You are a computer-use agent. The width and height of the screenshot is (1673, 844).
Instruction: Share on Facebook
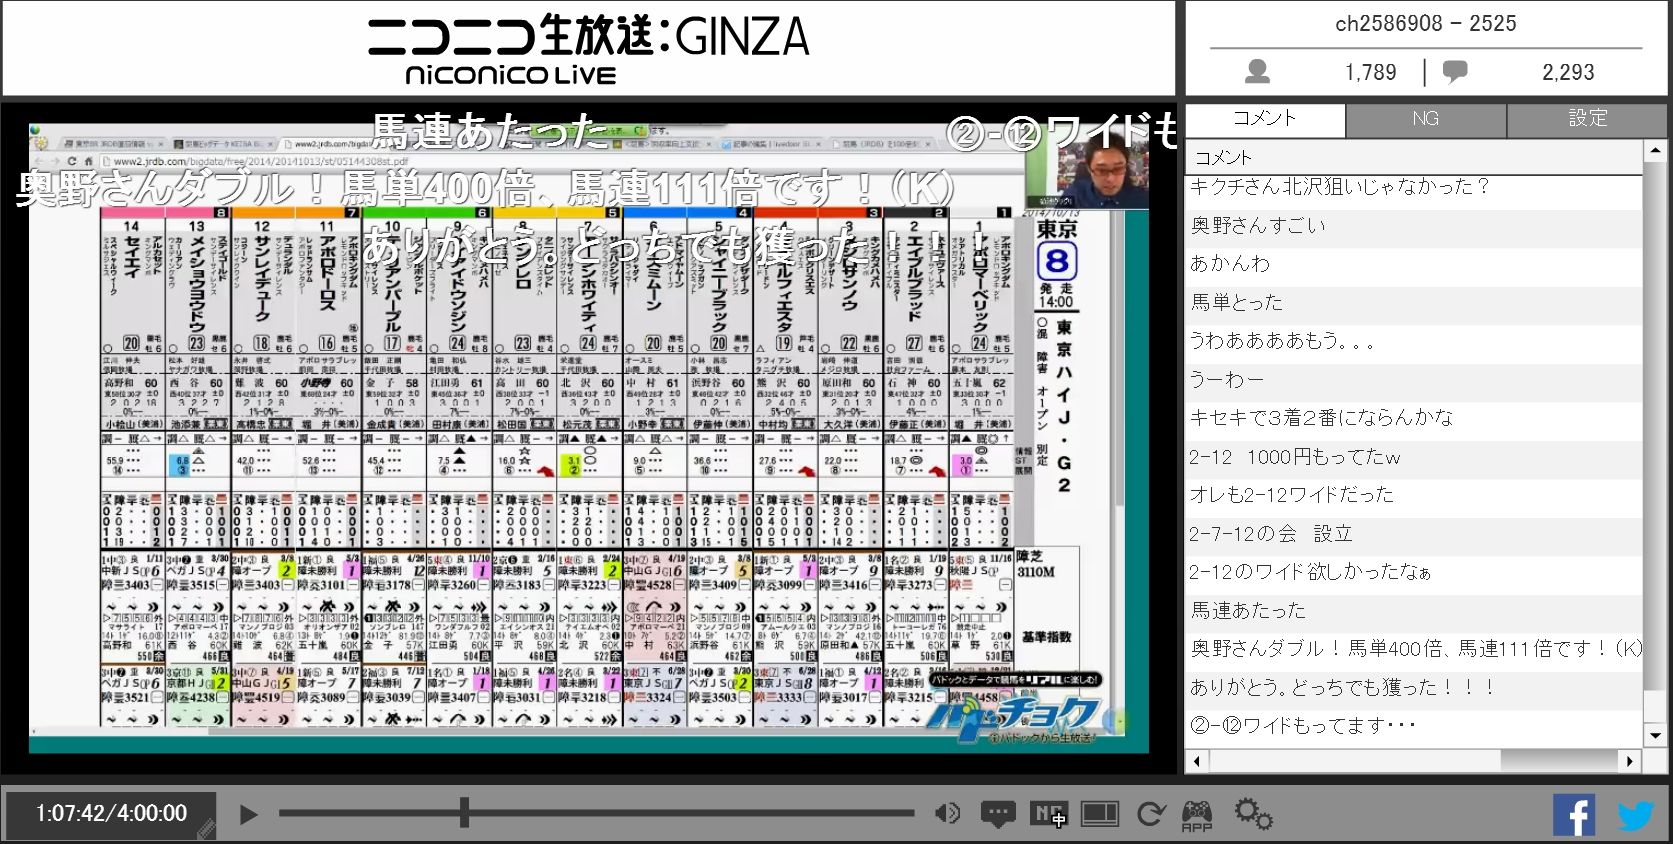(1574, 815)
